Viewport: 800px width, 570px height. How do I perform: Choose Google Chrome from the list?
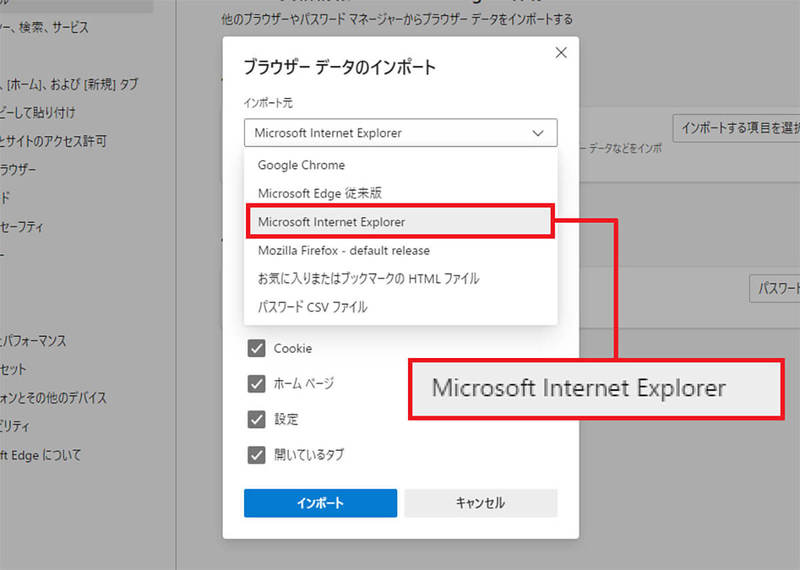tap(401, 165)
